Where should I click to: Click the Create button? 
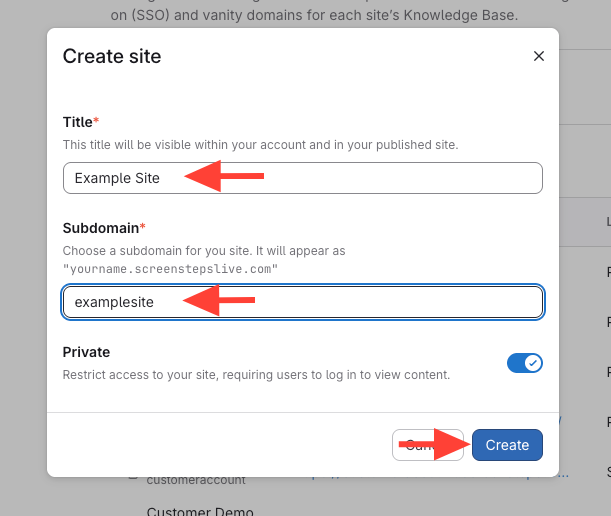(x=507, y=445)
